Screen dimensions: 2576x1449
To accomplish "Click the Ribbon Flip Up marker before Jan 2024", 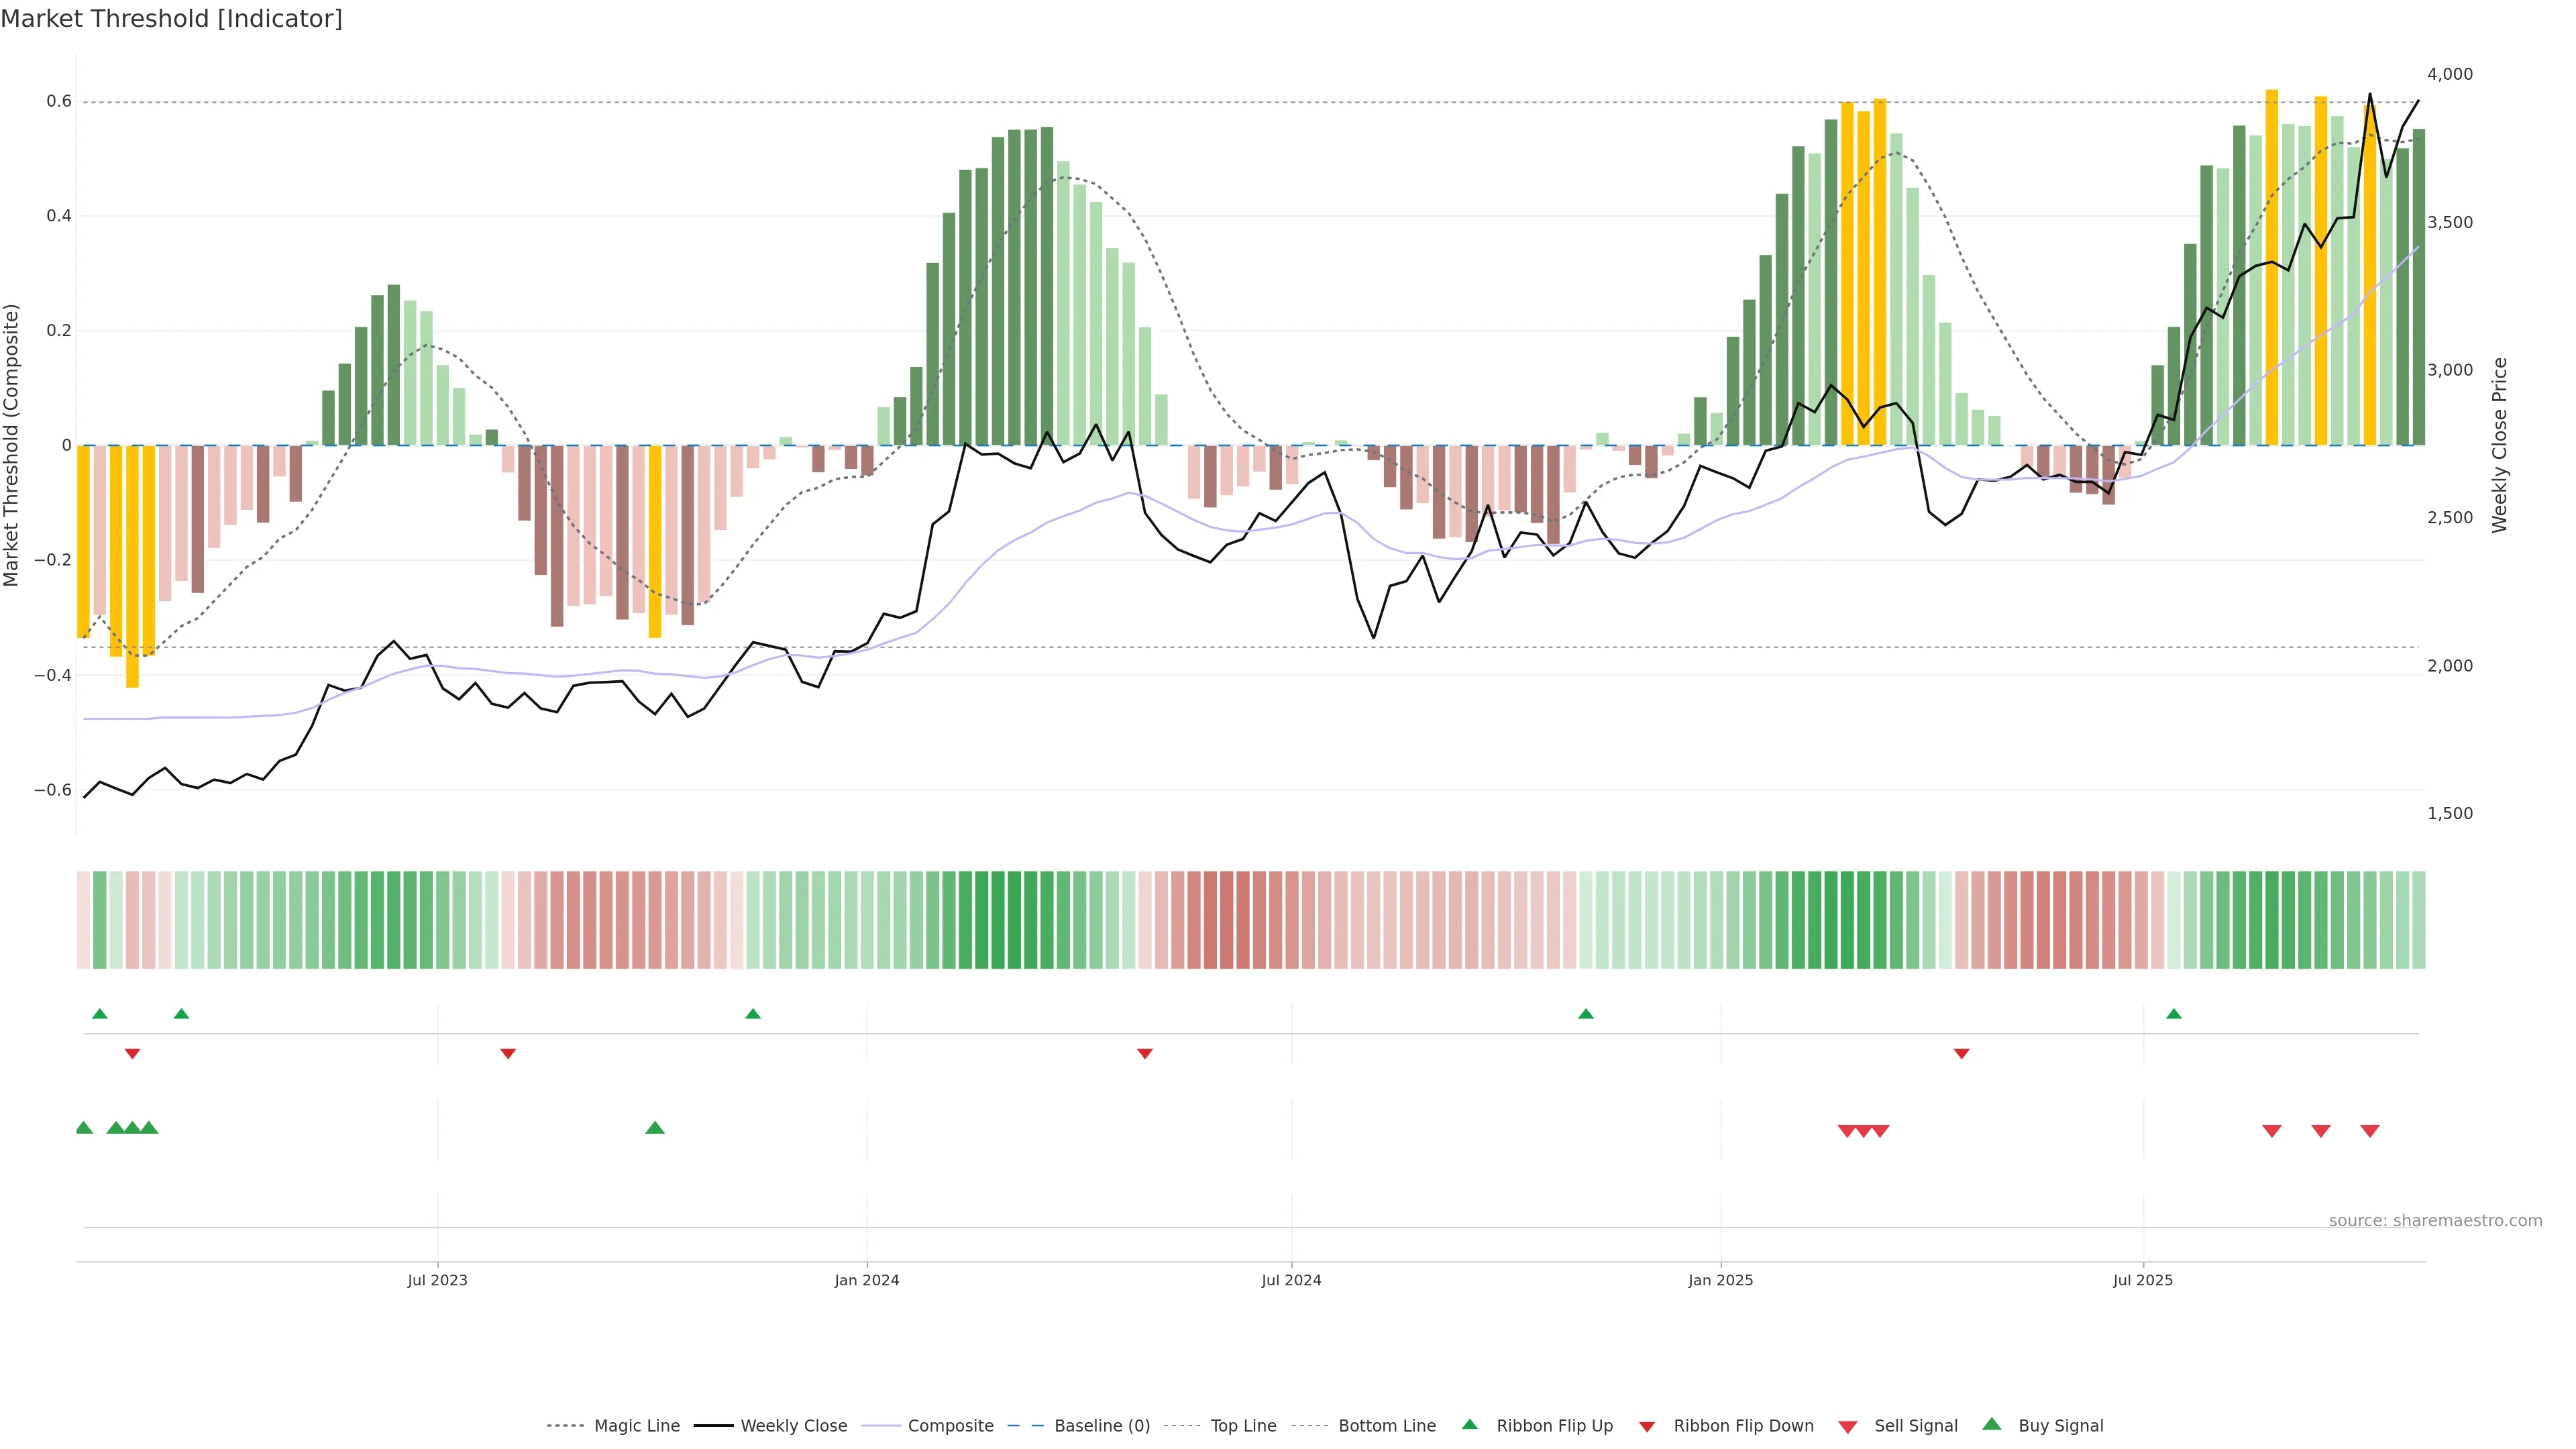I will point(753,1014).
